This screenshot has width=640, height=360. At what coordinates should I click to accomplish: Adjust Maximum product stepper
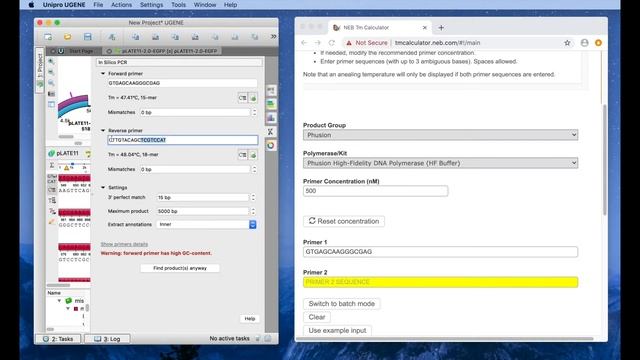point(253,211)
